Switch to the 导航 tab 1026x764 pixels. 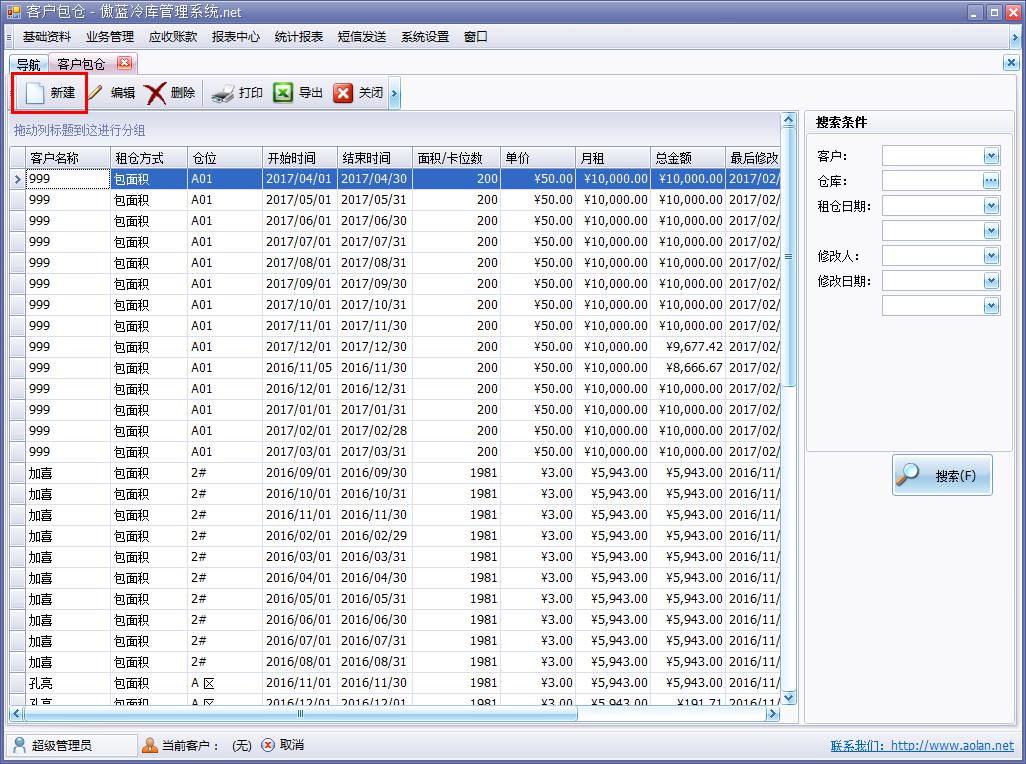point(28,64)
